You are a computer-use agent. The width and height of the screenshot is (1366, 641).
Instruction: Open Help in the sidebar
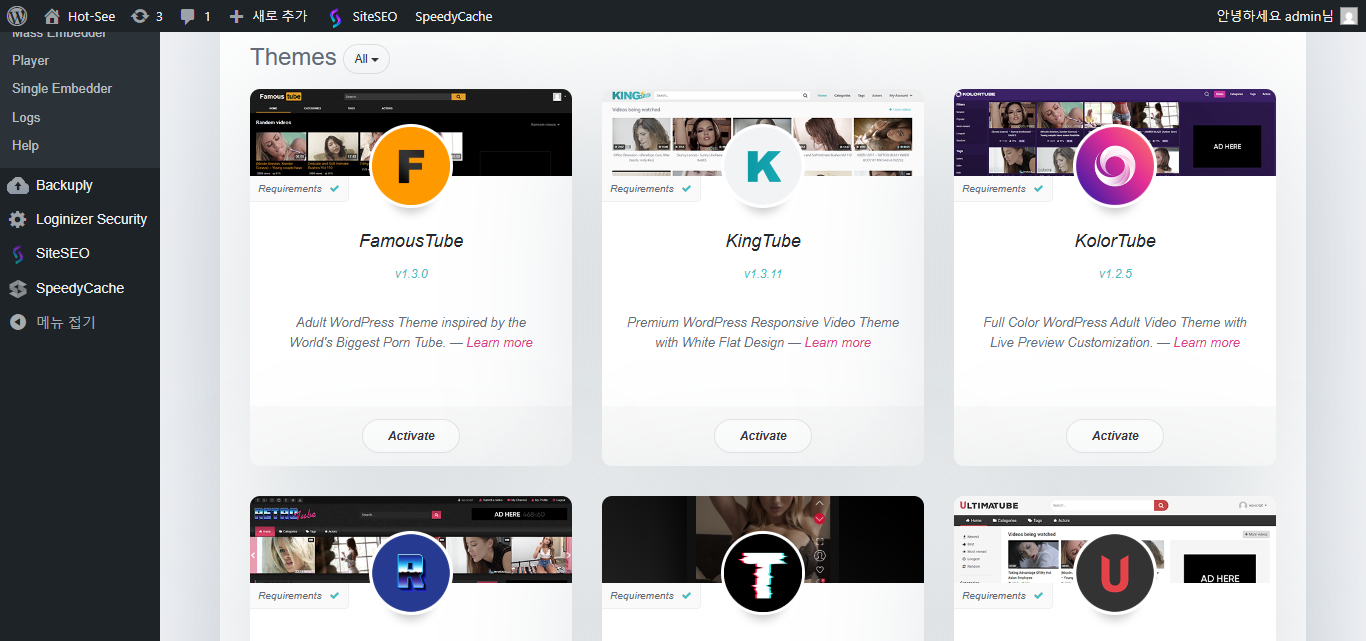pyautogui.click(x=25, y=145)
